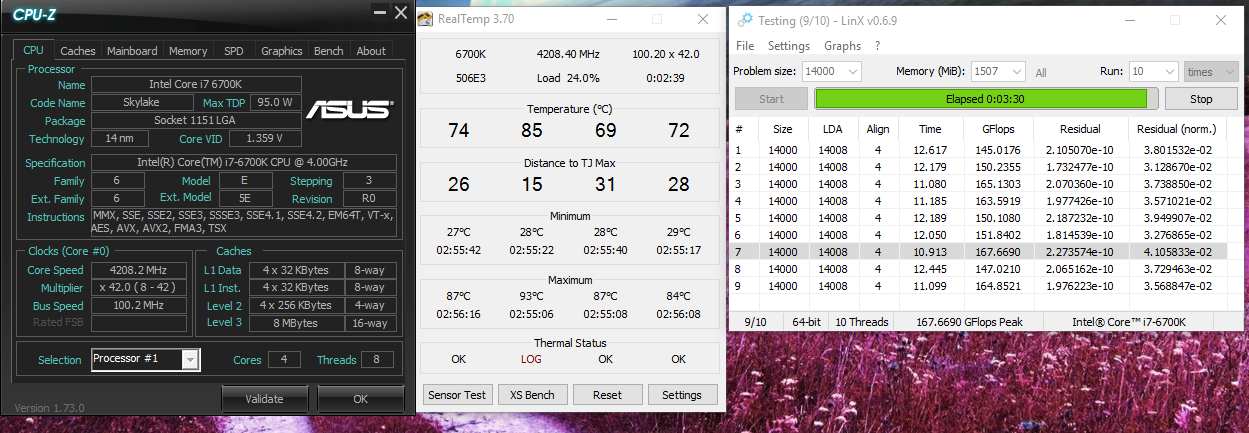This screenshot has height=433, width=1249.
Task: Open the ? help menu in LinX
Action: (877, 46)
